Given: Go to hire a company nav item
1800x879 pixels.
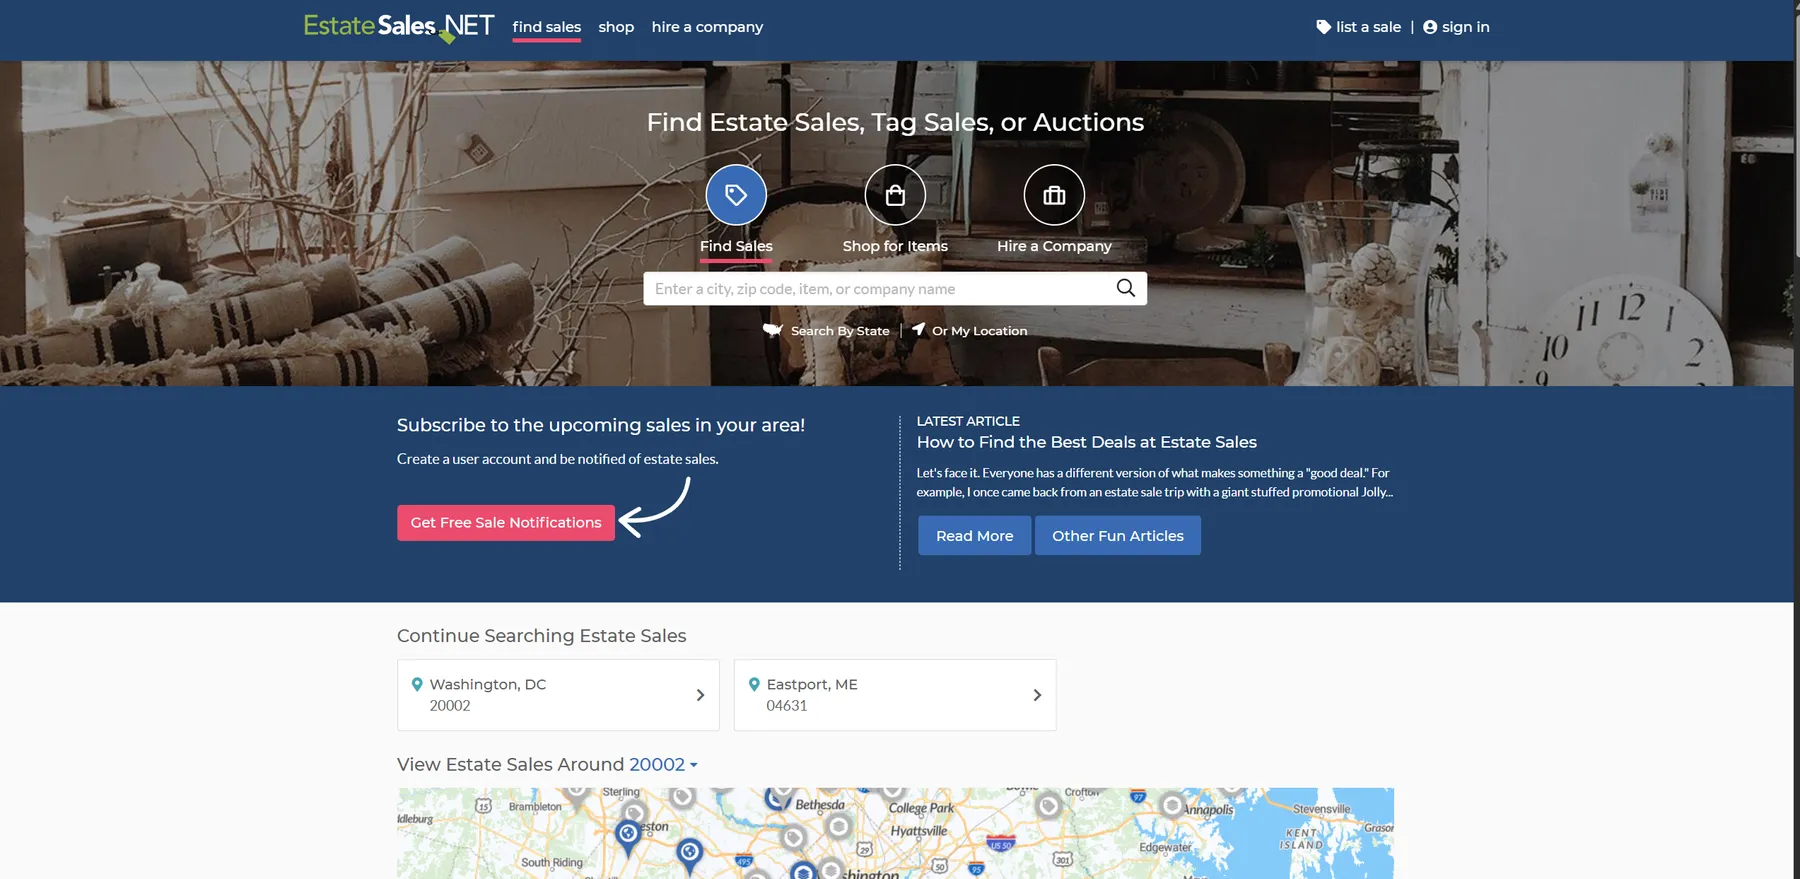Looking at the screenshot, I should pyautogui.click(x=707, y=27).
